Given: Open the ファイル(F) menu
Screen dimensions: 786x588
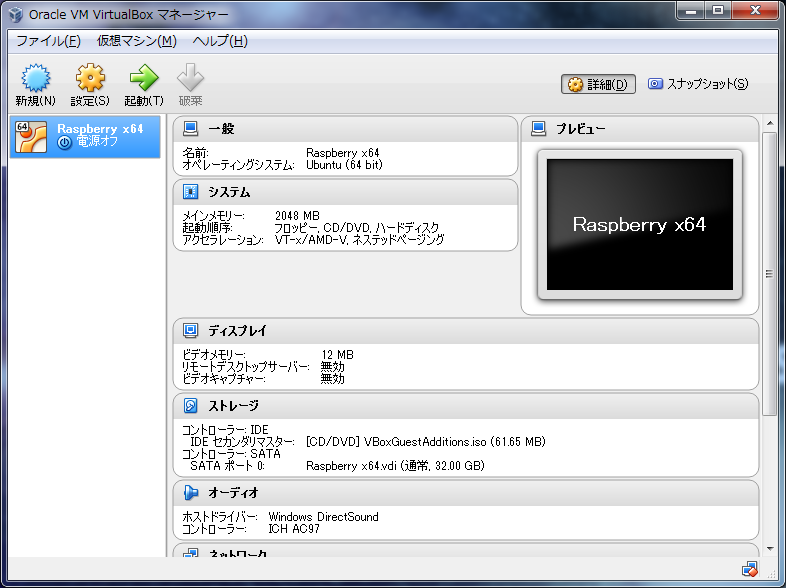Looking at the screenshot, I should (x=48, y=41).
